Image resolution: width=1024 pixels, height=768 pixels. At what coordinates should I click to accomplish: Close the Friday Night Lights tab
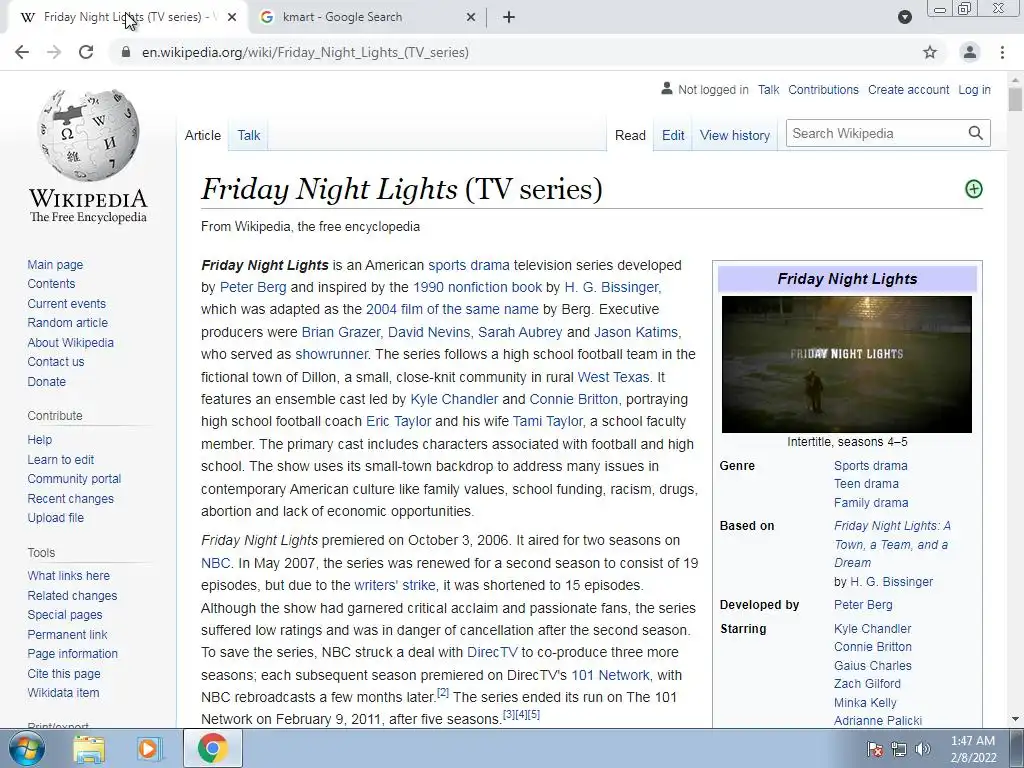point(232,17)
